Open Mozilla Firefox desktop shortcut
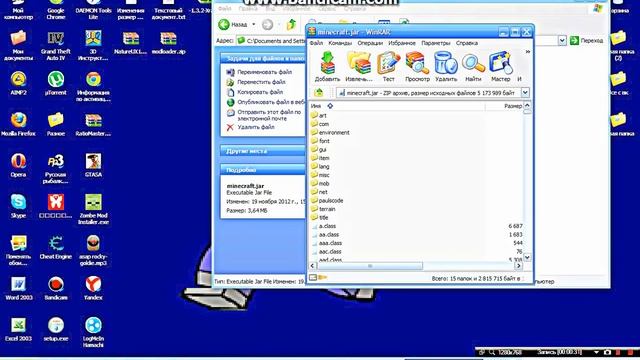This screenshot has width=640, height=360. click(18, 124)
